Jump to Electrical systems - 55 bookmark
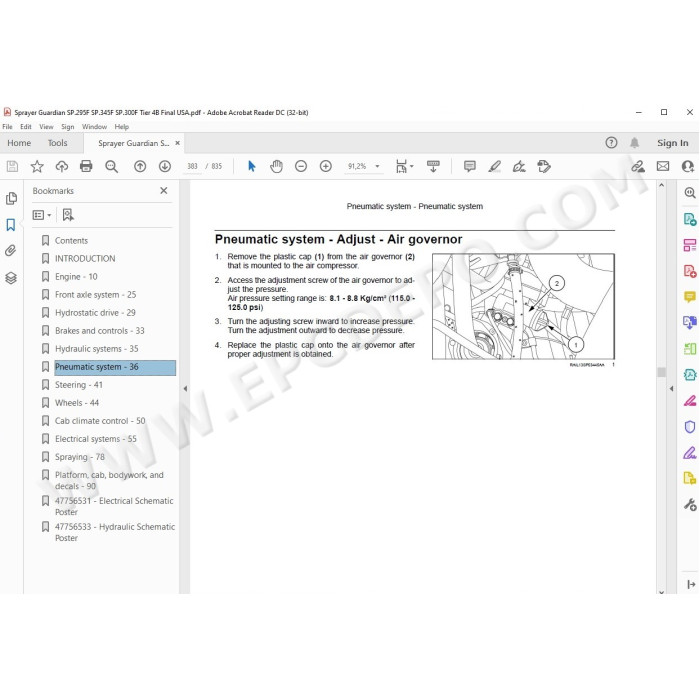Screen dimensions: 700x700 point(96,439)
